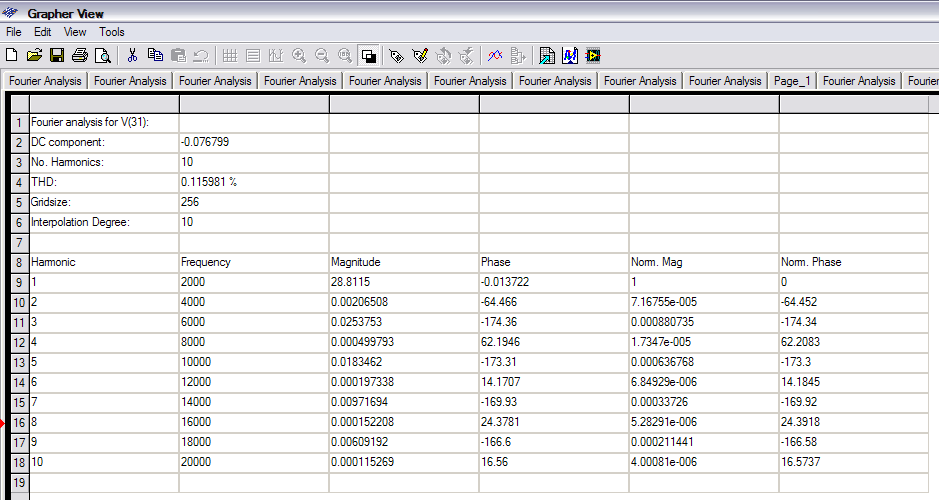This screenshot has height=500, width=939.
Task: Click the column header above Frequency values
Action: (x=254, y=104)
